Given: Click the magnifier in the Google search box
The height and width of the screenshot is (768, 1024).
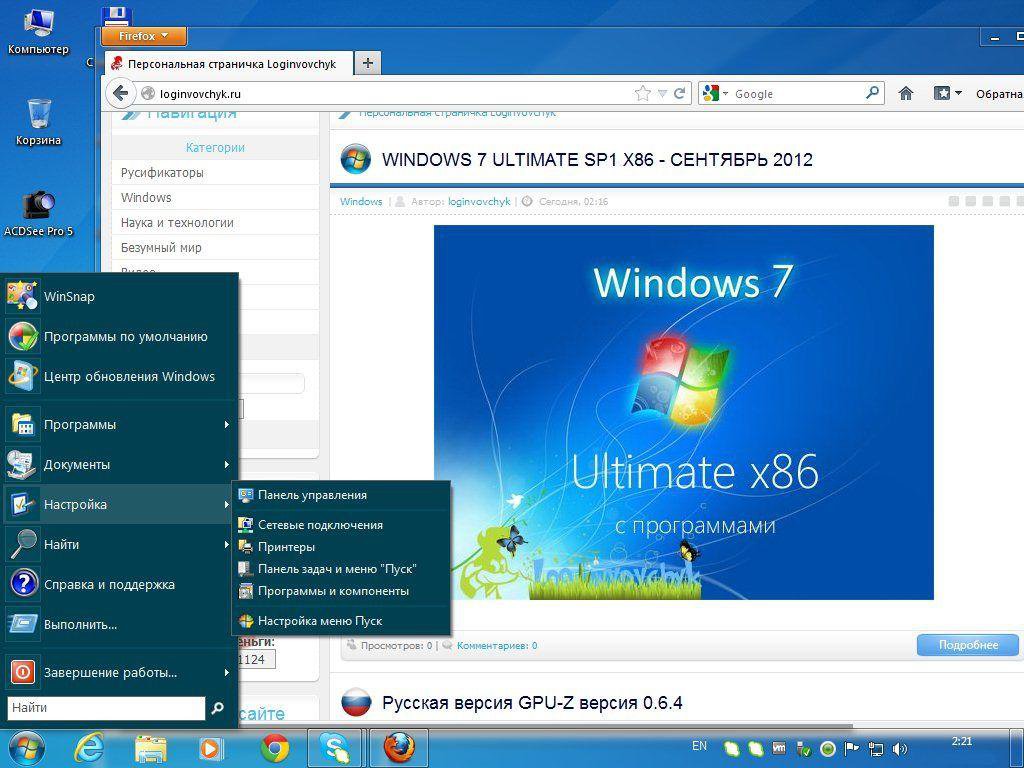Looking at the screenshot, I should click(x=872, y=93).
